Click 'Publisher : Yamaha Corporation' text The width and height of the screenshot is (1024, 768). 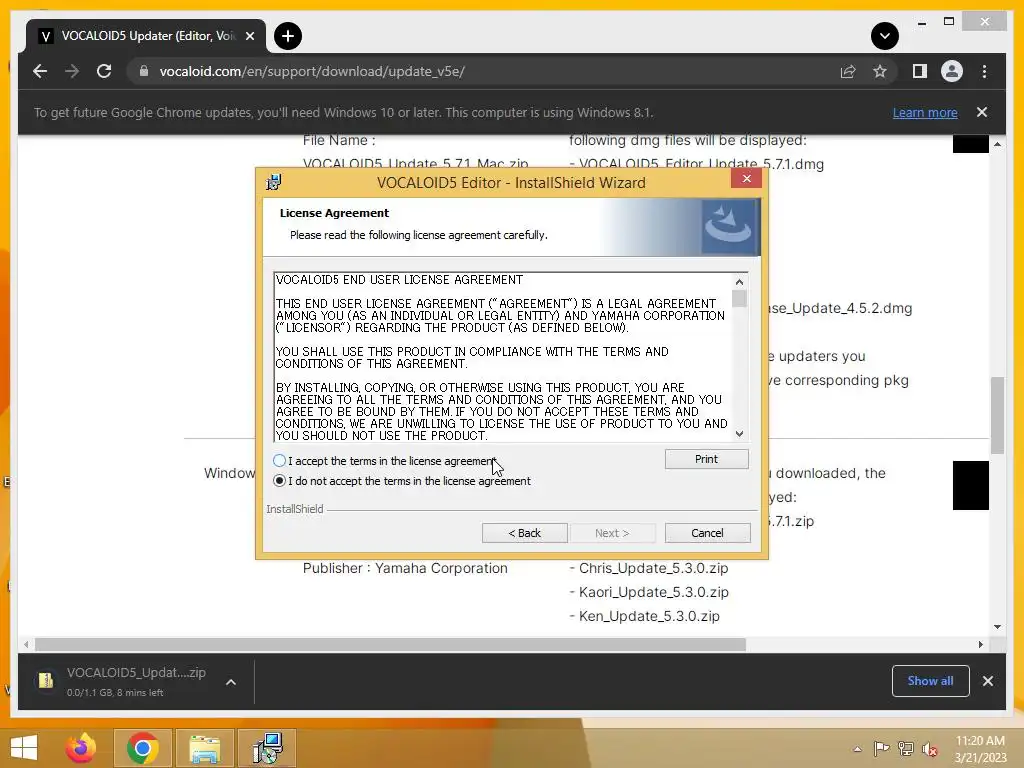point(405,568)
